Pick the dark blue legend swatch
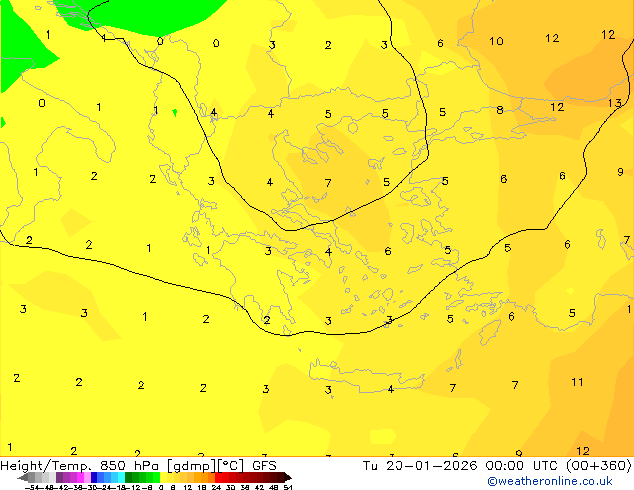This screenshot has width=634, height=490. click(94, 477)
